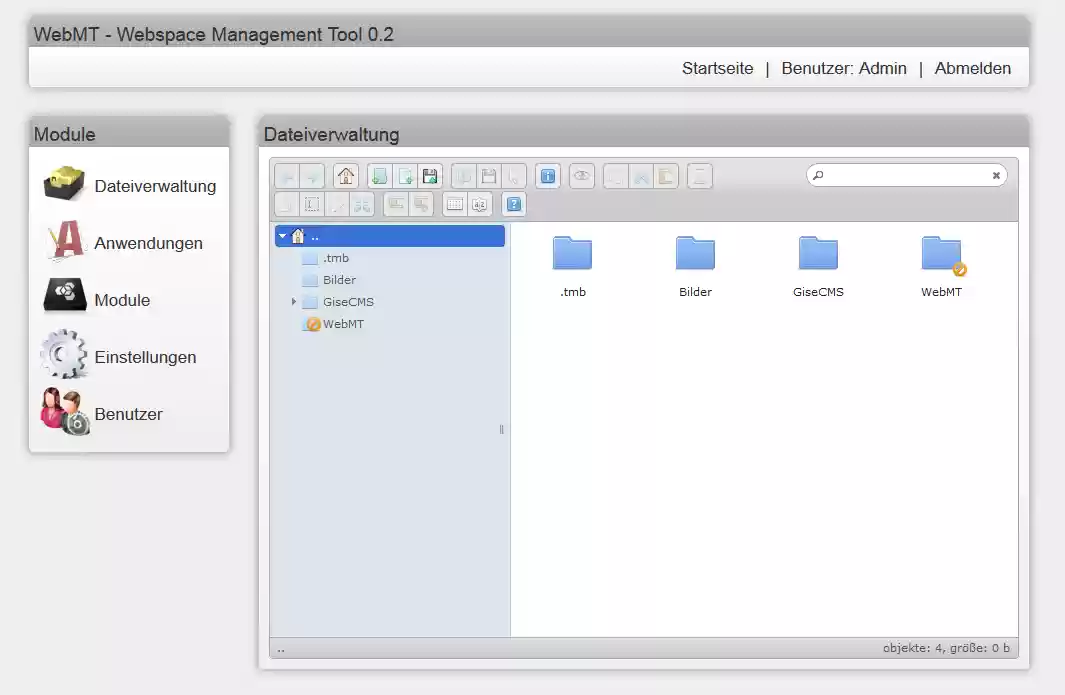Select the root '..' row in folder tree
Screen dimensions: 1065x695
tap(390, 236)
